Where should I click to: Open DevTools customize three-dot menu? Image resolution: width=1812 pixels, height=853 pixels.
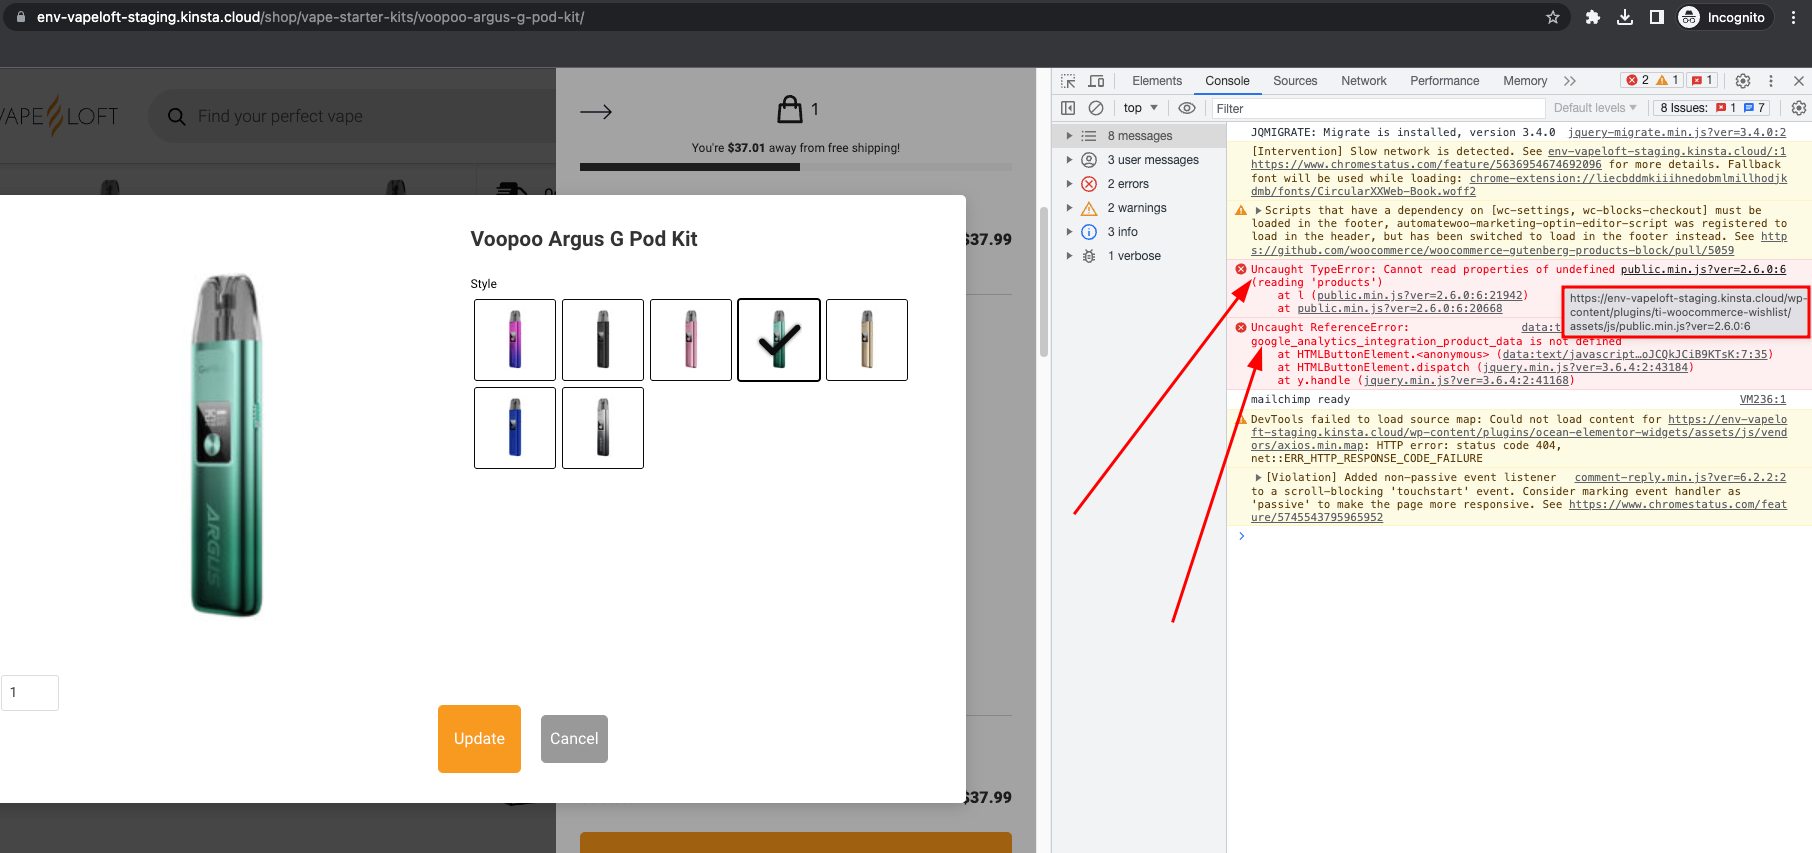pyautogui.click(x=1771, y=81)
